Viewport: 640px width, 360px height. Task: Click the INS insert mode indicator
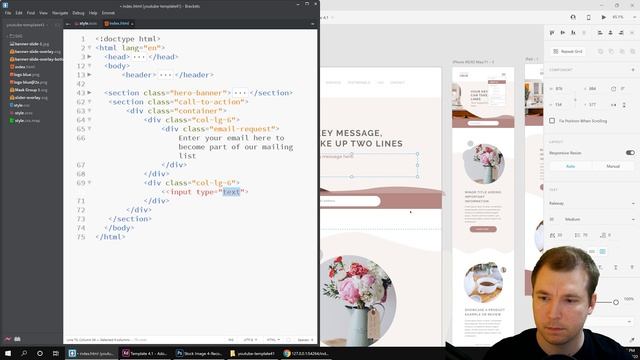pyautogui.click(x=231, y=340)
